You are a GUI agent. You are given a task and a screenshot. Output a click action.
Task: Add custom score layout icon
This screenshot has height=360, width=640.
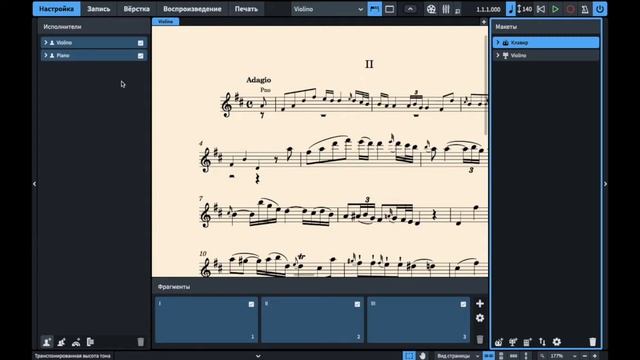click(x=527, y=342)
